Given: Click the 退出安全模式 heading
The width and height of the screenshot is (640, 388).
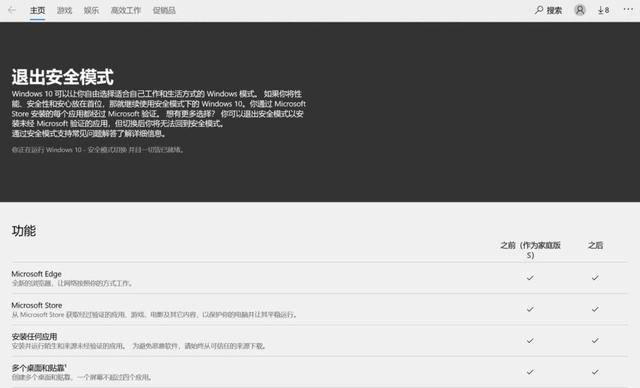Looking at the screenshot, I should tap(62, 77).
